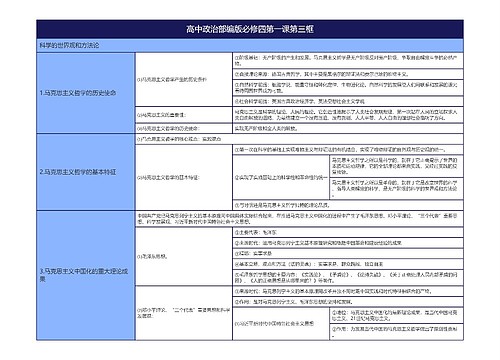
Task: Select the intro cell starting 中国共产党
Action: click(x=299, y=219)
